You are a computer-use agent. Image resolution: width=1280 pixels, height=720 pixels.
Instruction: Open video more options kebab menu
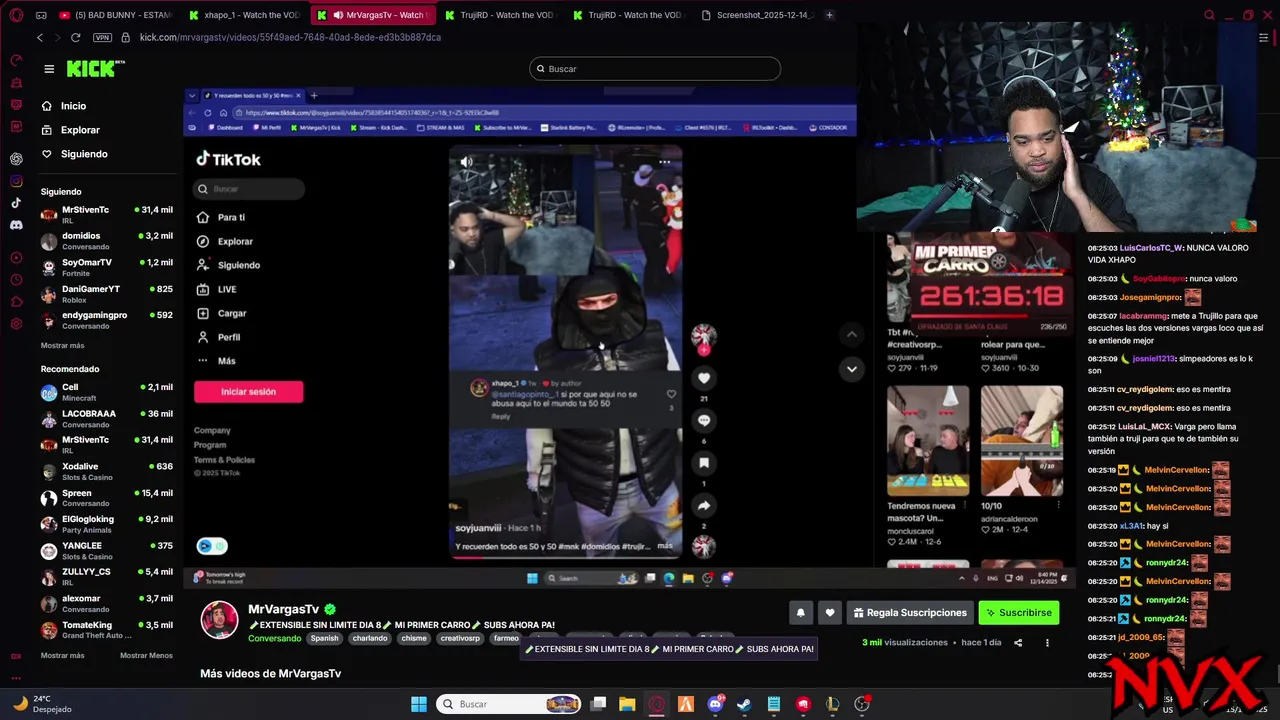pos(1047,643)
